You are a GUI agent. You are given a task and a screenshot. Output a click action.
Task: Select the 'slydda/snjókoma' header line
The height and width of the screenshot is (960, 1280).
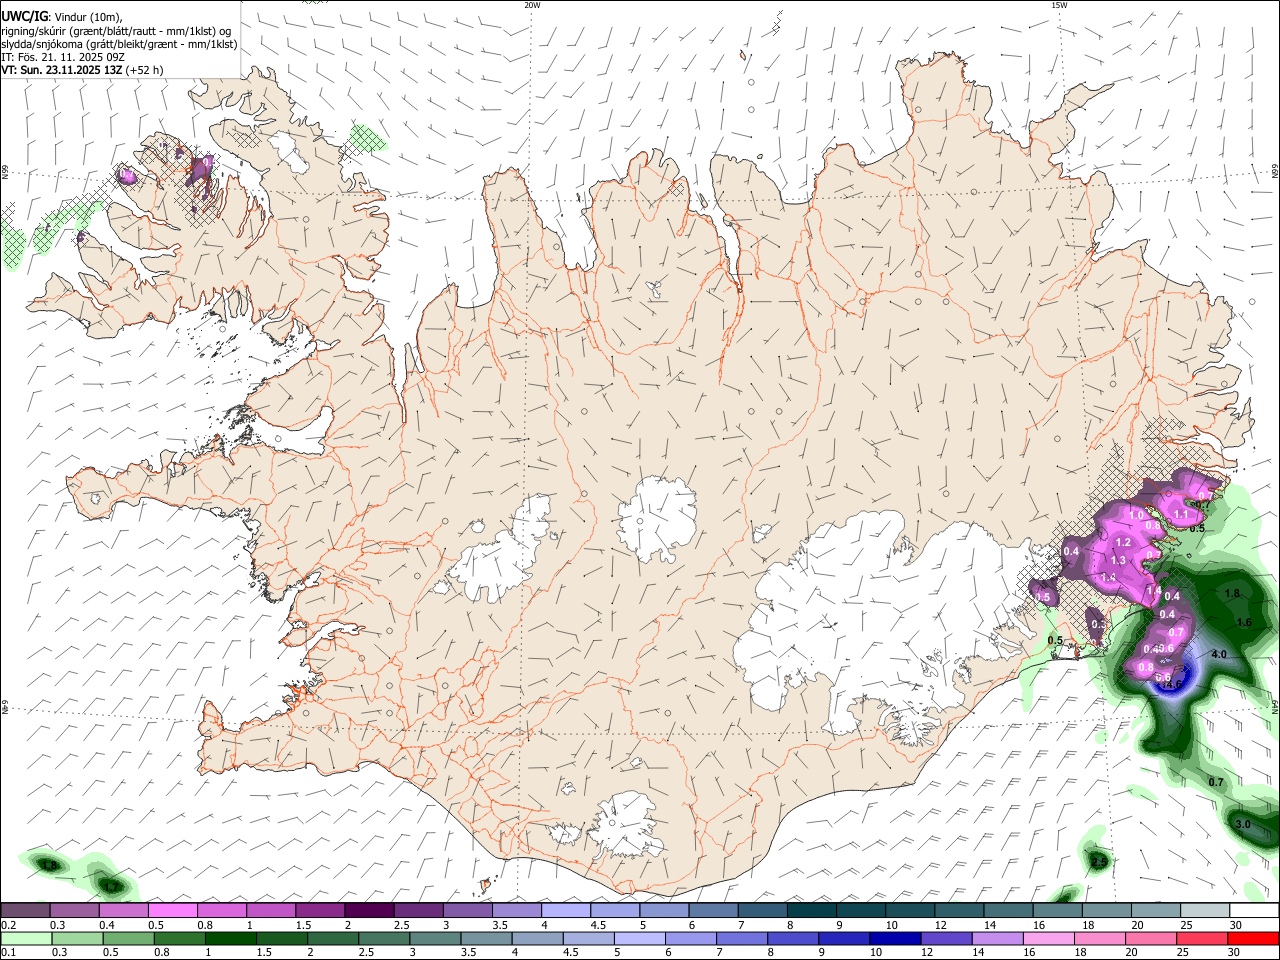(x=120, y=44)
